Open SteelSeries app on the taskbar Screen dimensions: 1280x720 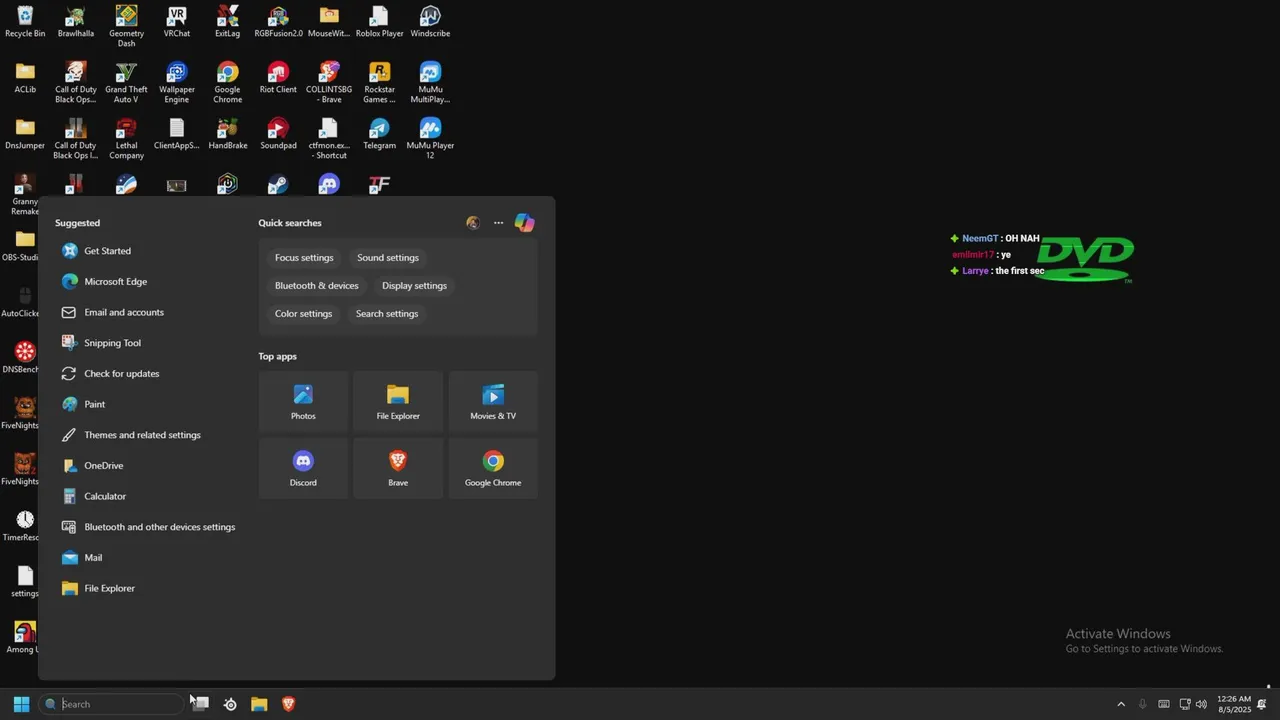click(x=230, y=704)
